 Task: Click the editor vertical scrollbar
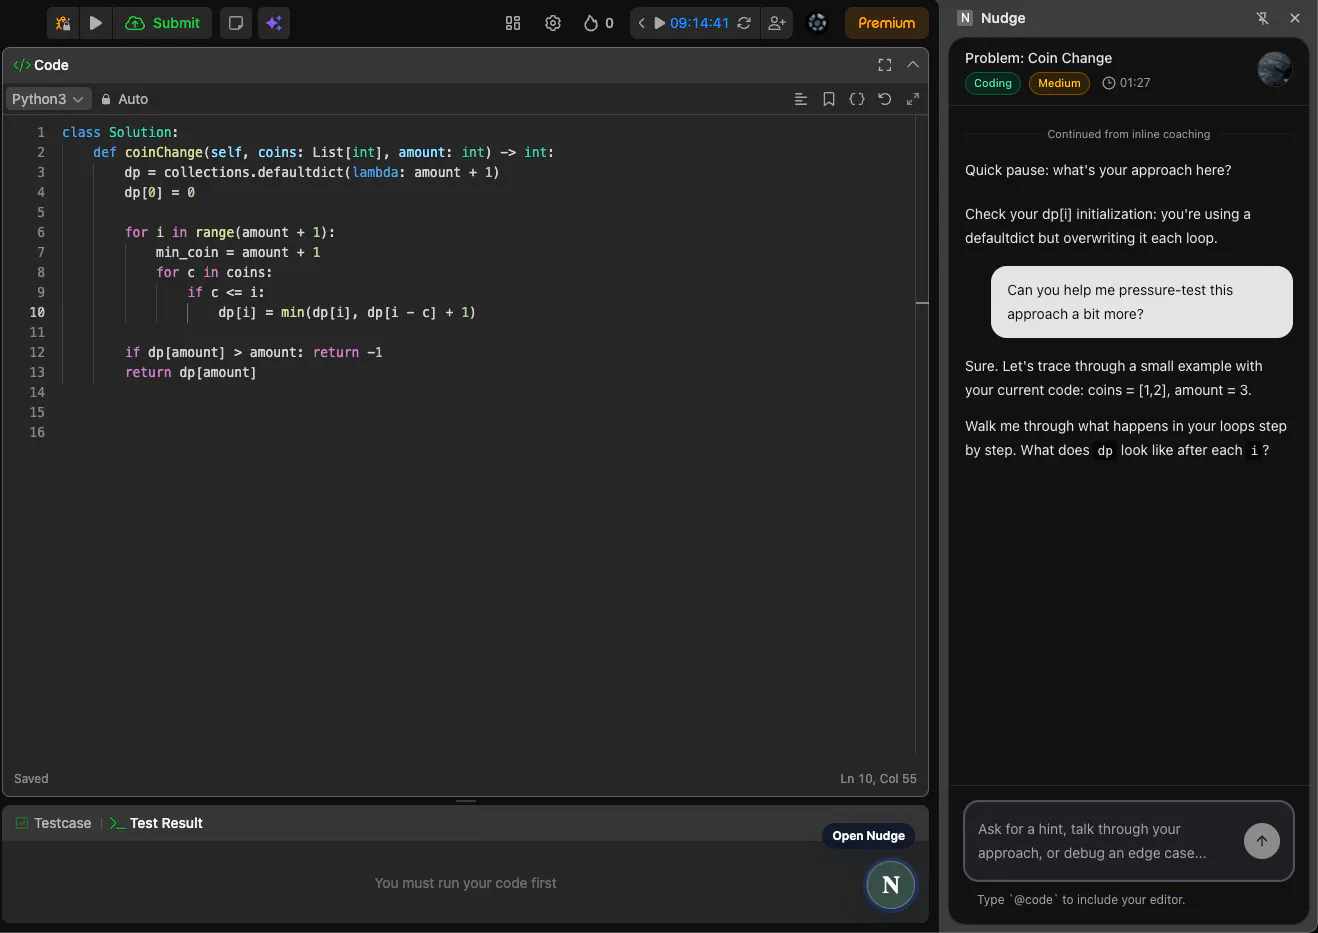[922, 433]
